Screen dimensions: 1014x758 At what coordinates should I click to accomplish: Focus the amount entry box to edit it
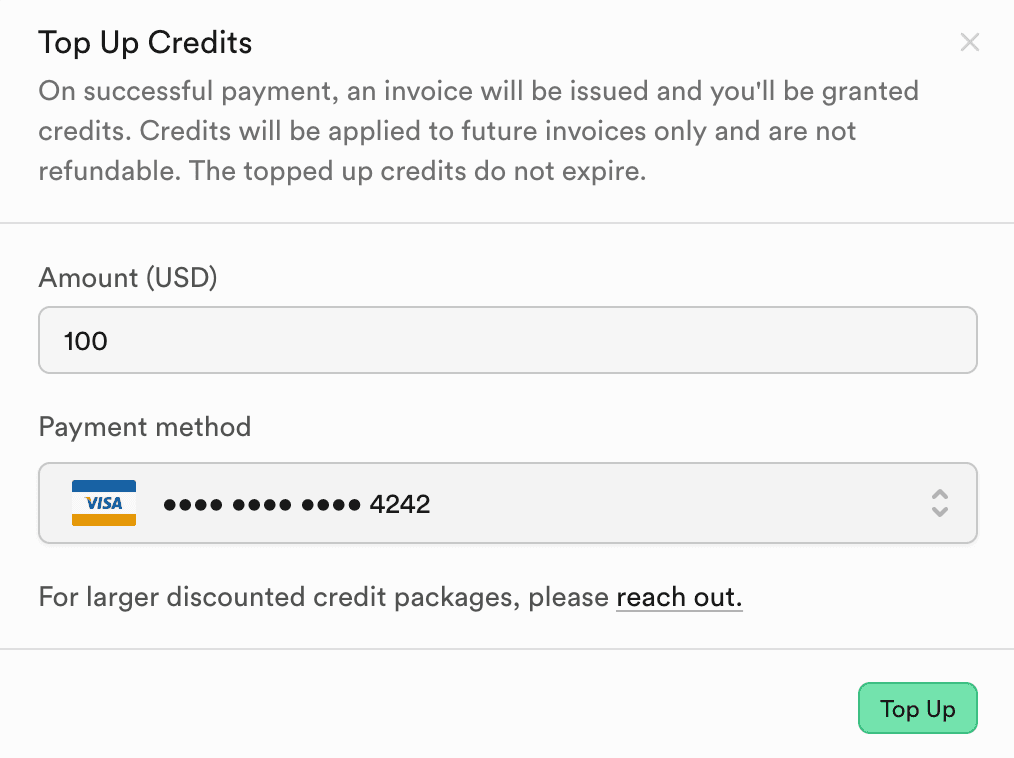click(507, 340)
